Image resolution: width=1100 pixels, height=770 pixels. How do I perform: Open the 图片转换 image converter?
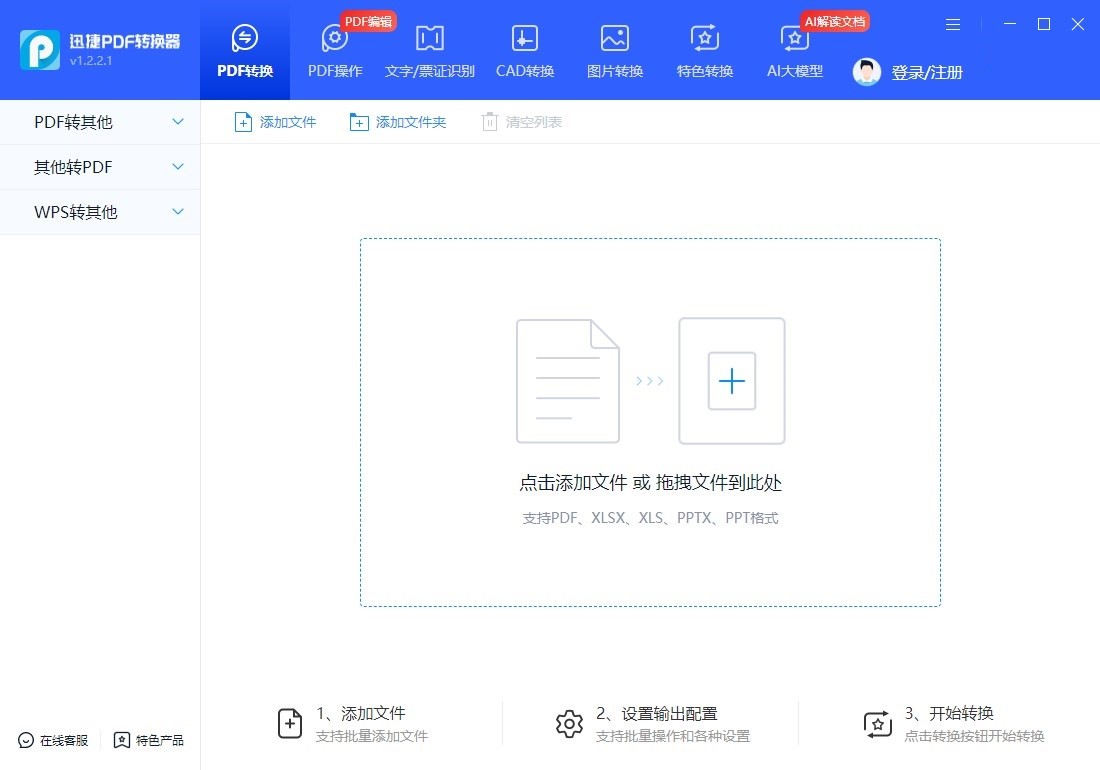614,50
